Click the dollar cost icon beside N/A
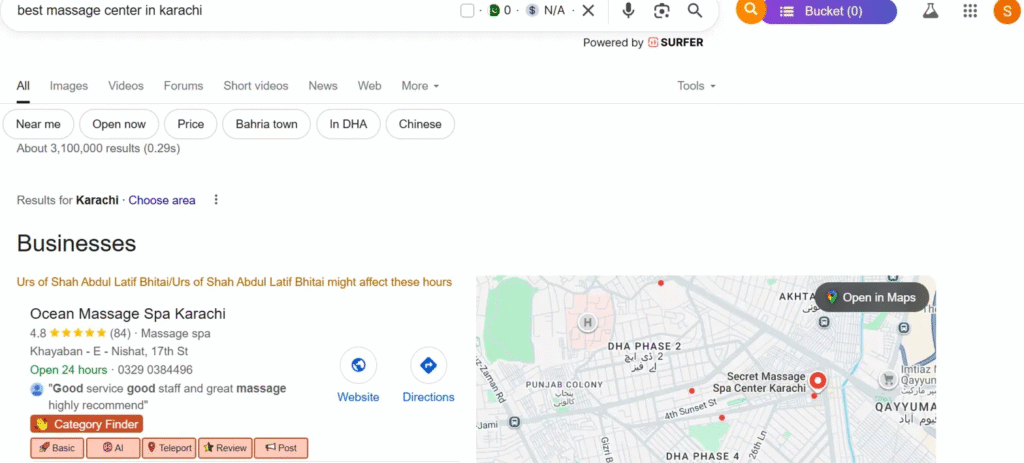The width and height of the screenshot is (1024, 463). 532,10
